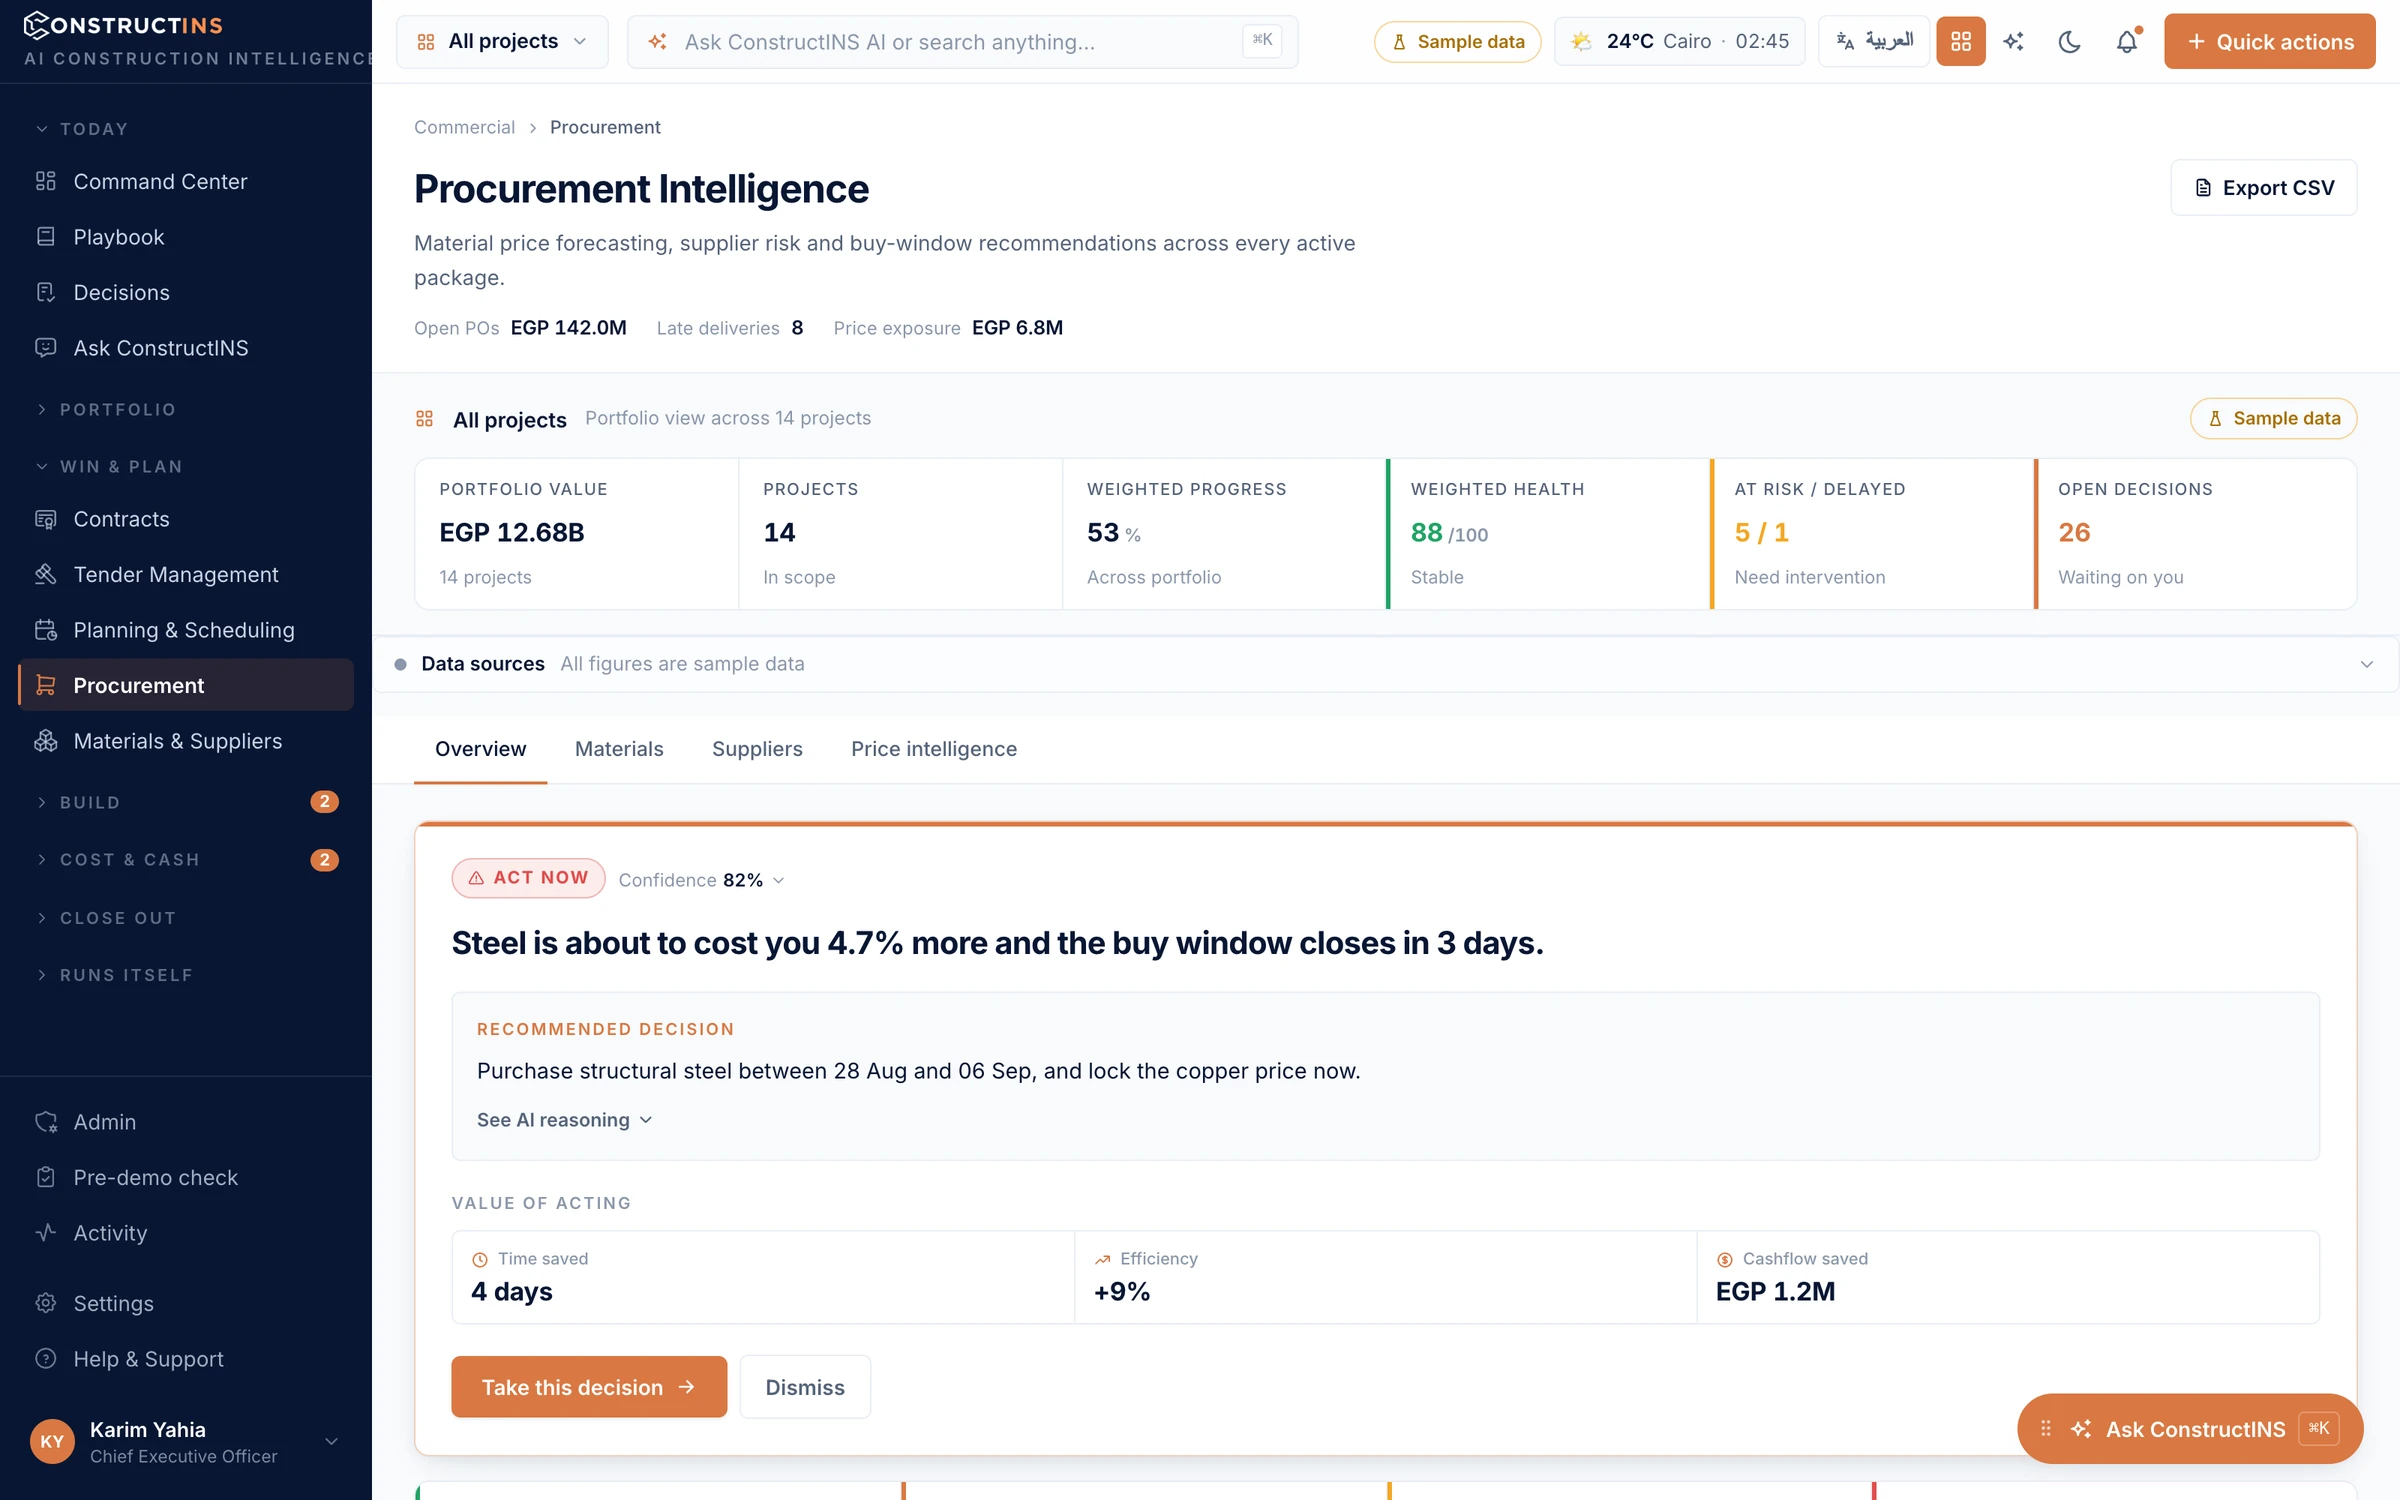Click the Cashflow saved coin icon
The image size is (2400, 1500).
1725,1259
